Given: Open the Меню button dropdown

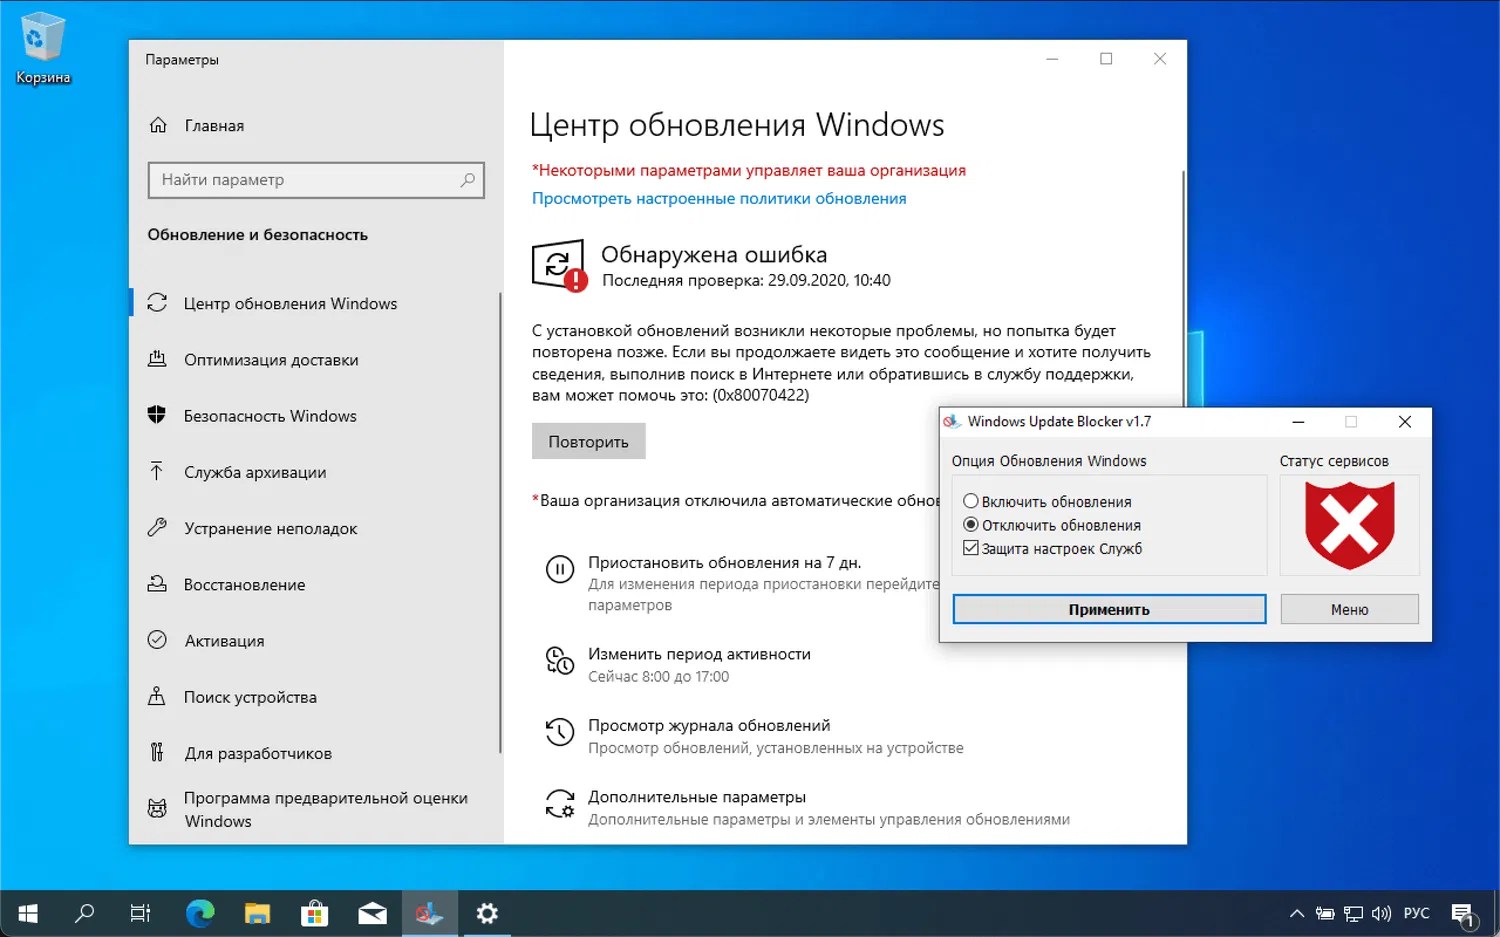Looking at the screenshot, I should tap(1349, 609).
